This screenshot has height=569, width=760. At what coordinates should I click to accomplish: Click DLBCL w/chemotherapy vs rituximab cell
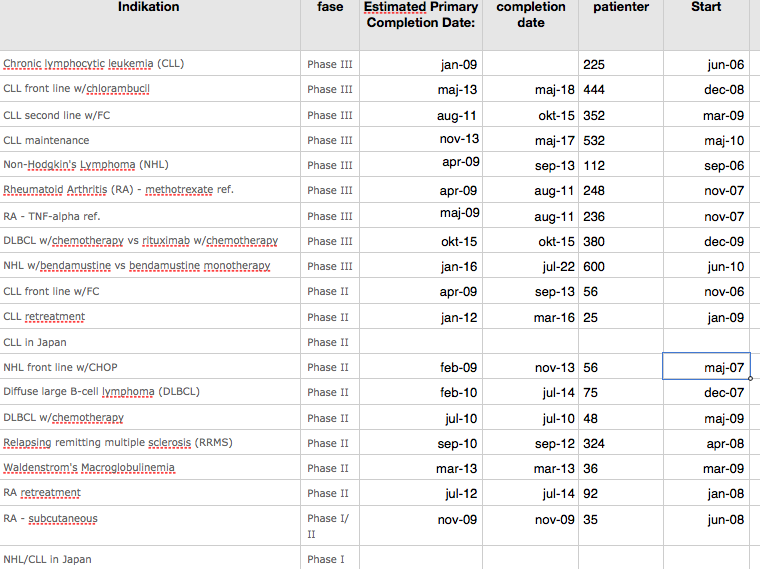click(x=150, y=240)
